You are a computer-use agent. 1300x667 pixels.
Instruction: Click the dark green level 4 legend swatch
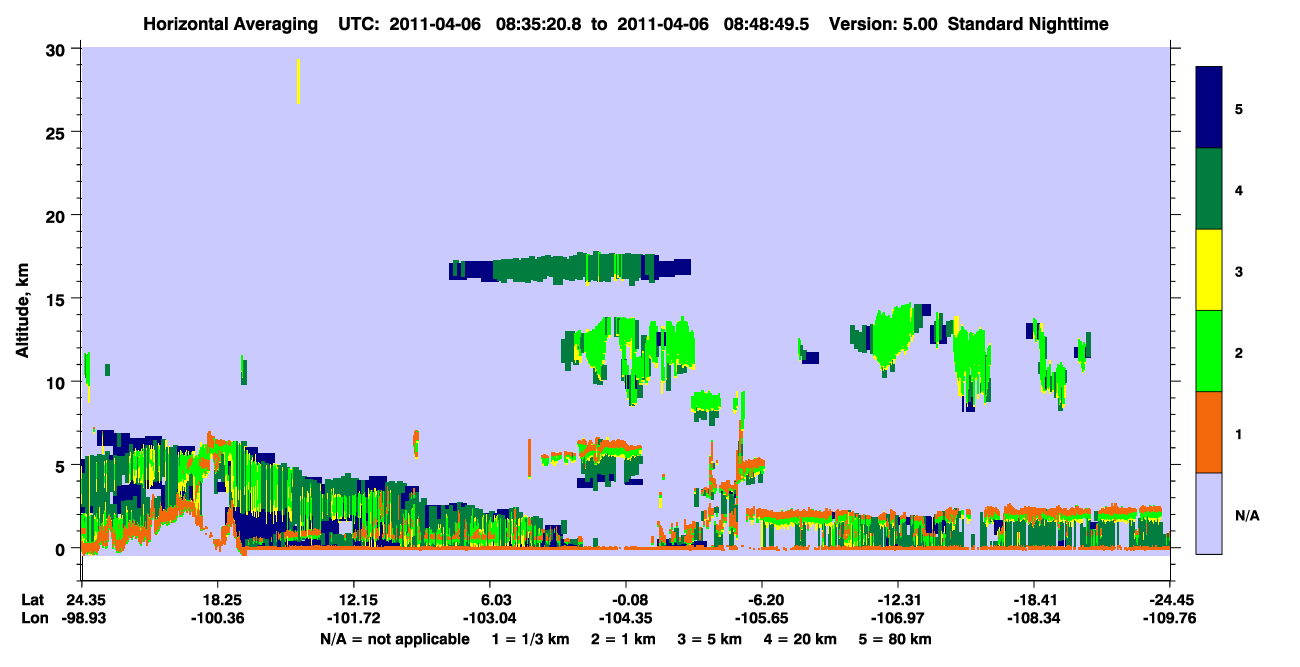pos(1209,189)
